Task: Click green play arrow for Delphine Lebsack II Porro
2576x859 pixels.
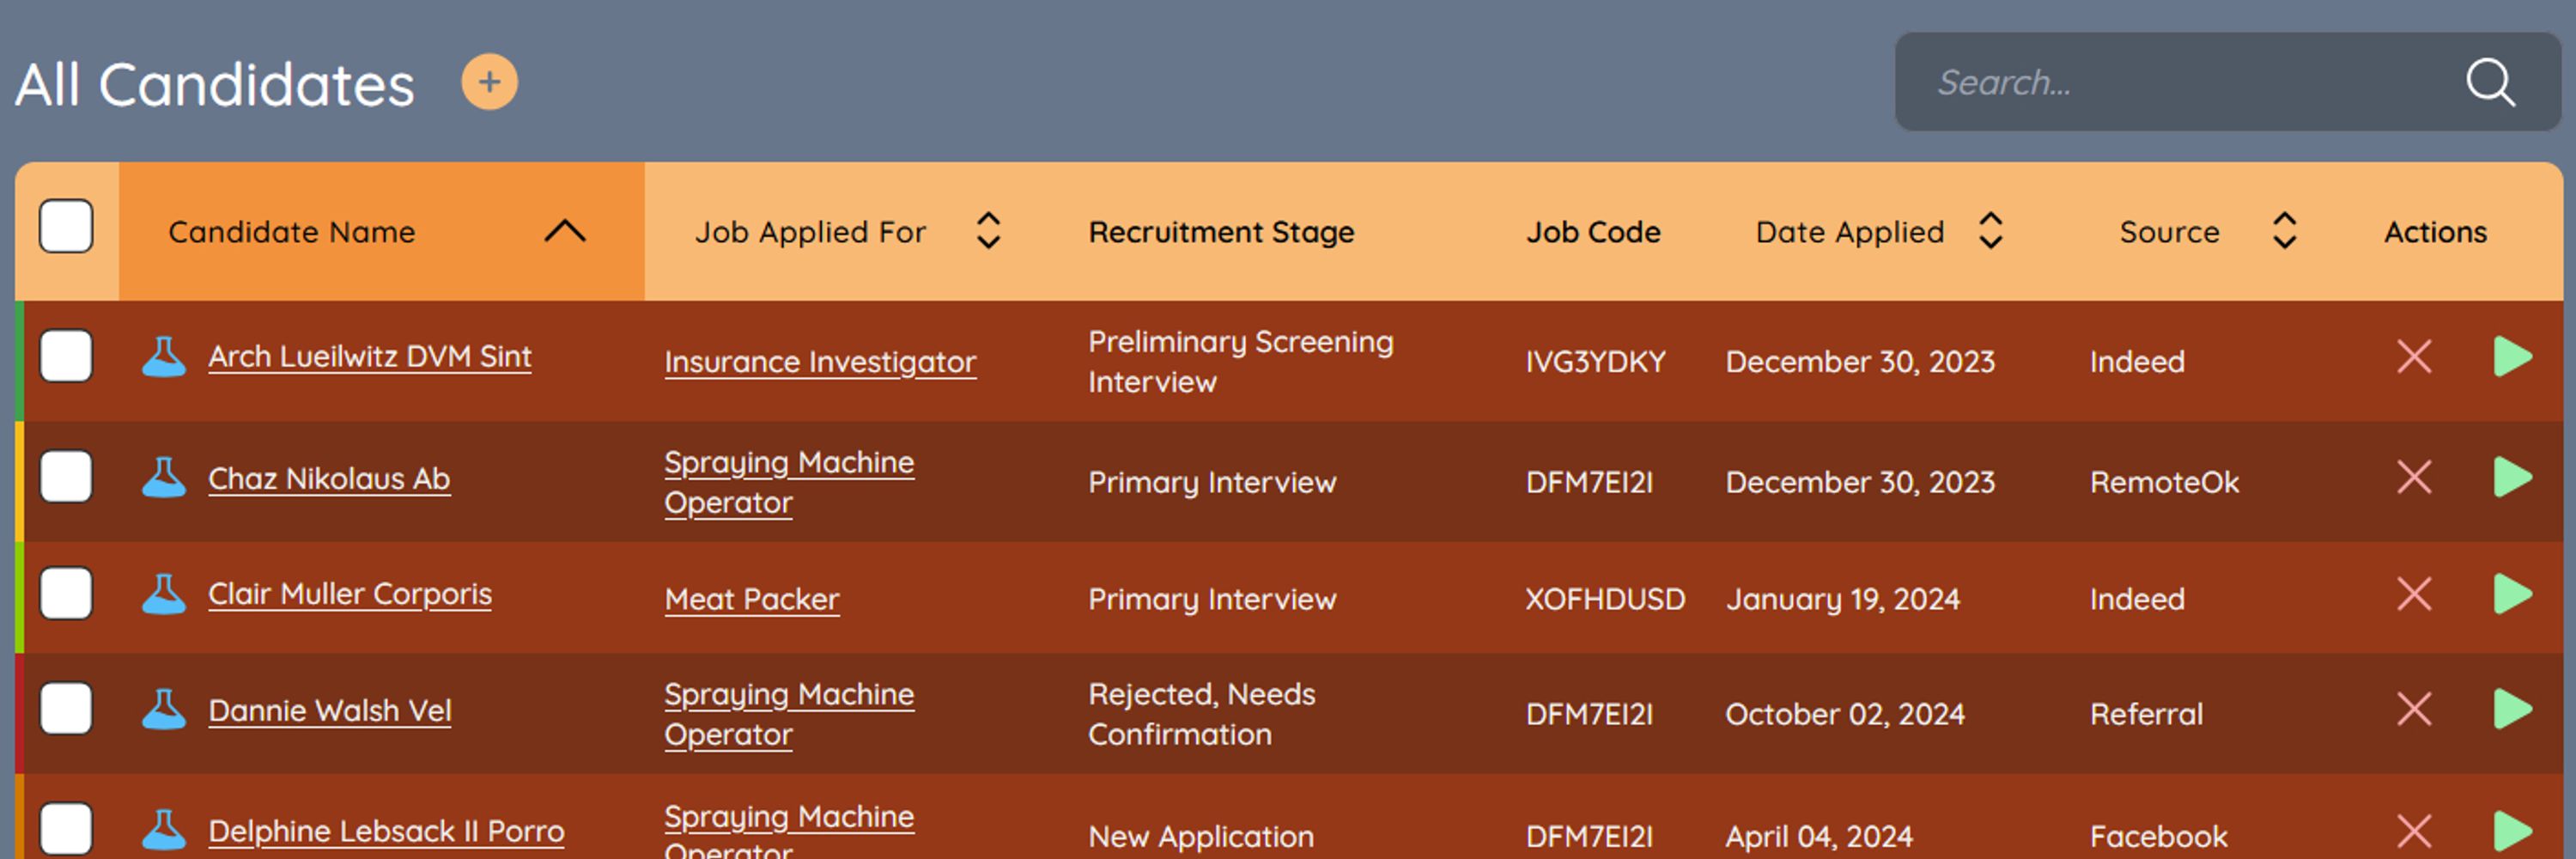Action: tap(2512, 831)
